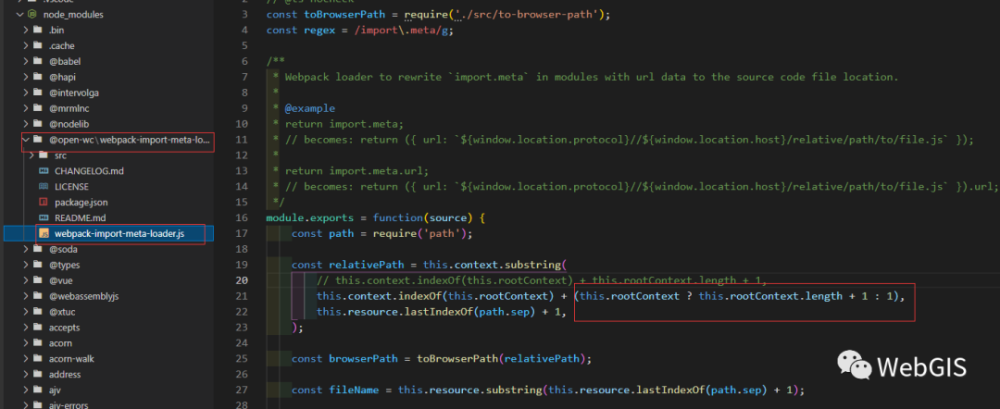
Task: Collapse the @open-wc webpack-import-meta-loader folder
Action: pyautogui.click(x=26, y=139)
